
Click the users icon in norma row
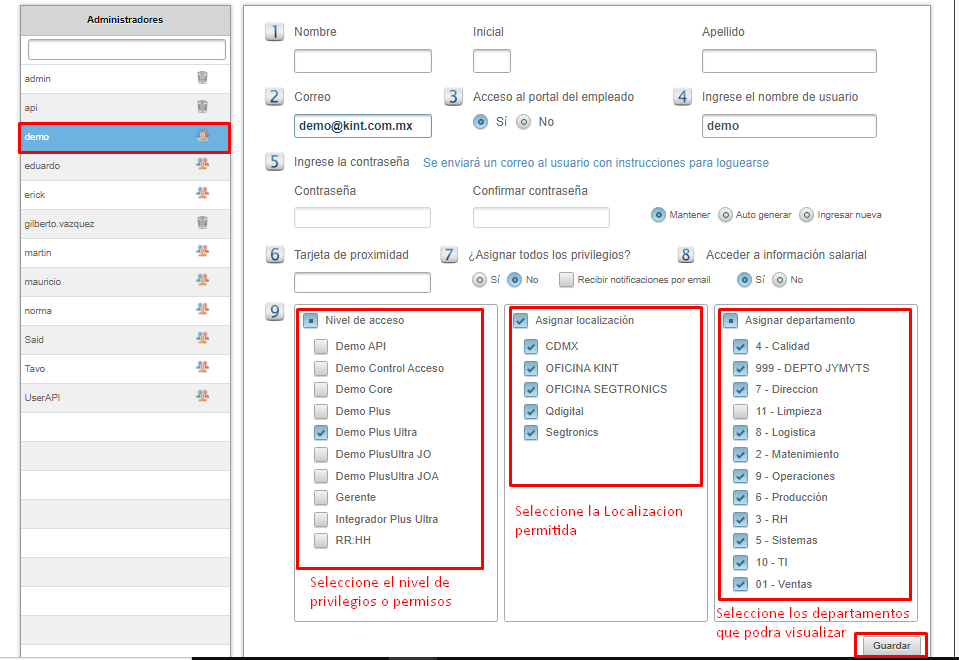click(x=202, y=310)
